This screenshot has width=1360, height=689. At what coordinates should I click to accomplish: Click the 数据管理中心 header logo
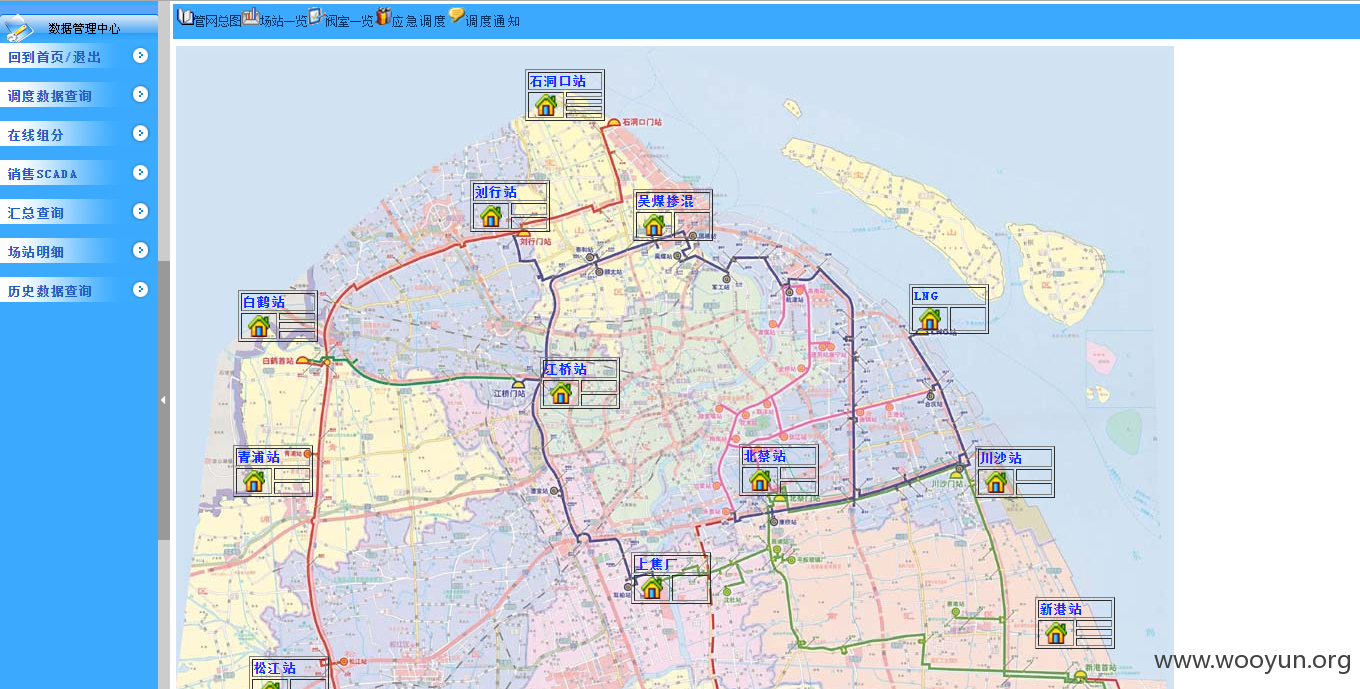tap(20, 27)
